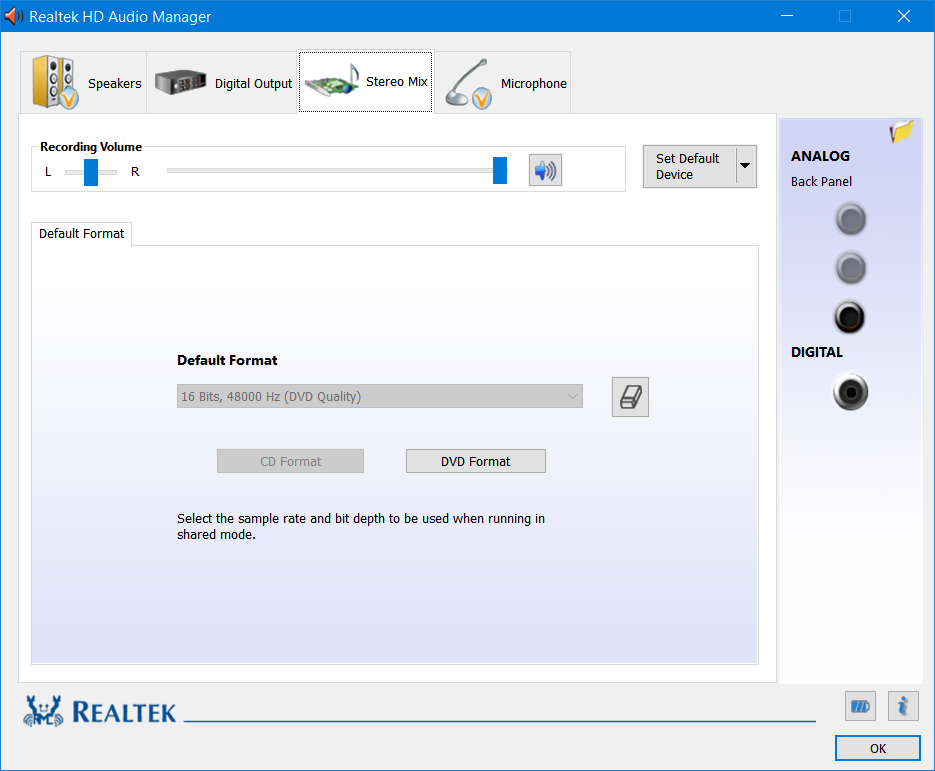The height and width of the screenshot is (771, 935).
Task: Open the default format combo box
Action: pos(380,397)
